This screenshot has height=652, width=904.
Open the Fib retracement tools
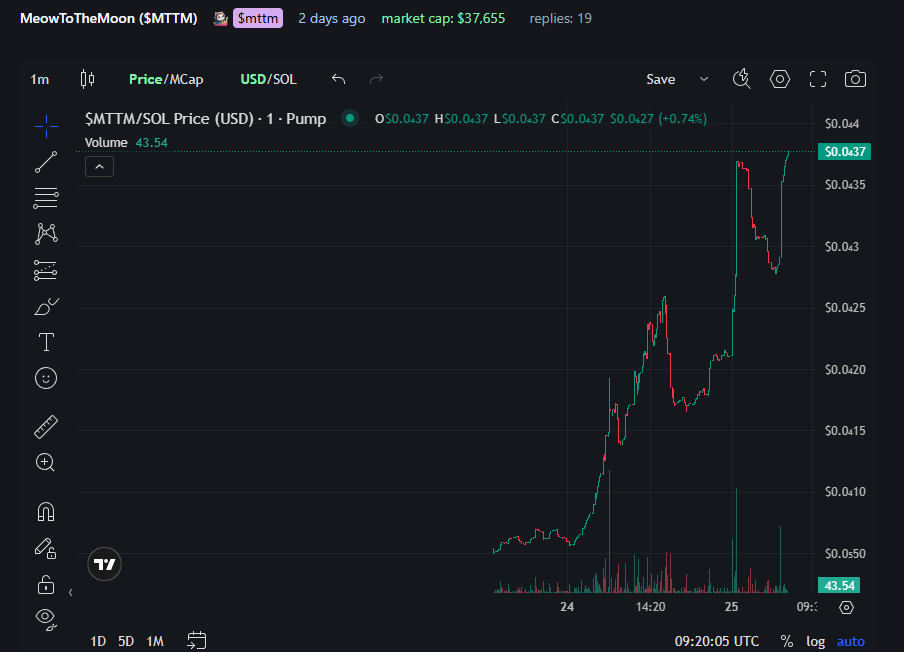tap(46, 198)
